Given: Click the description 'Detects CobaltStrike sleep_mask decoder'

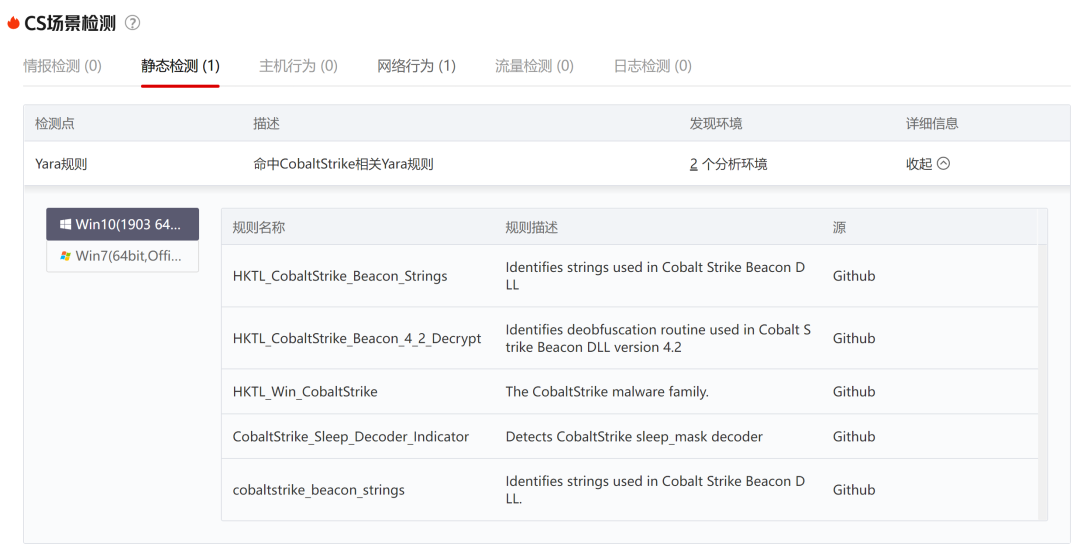Looking at the screenshot, I should (634, 437).
